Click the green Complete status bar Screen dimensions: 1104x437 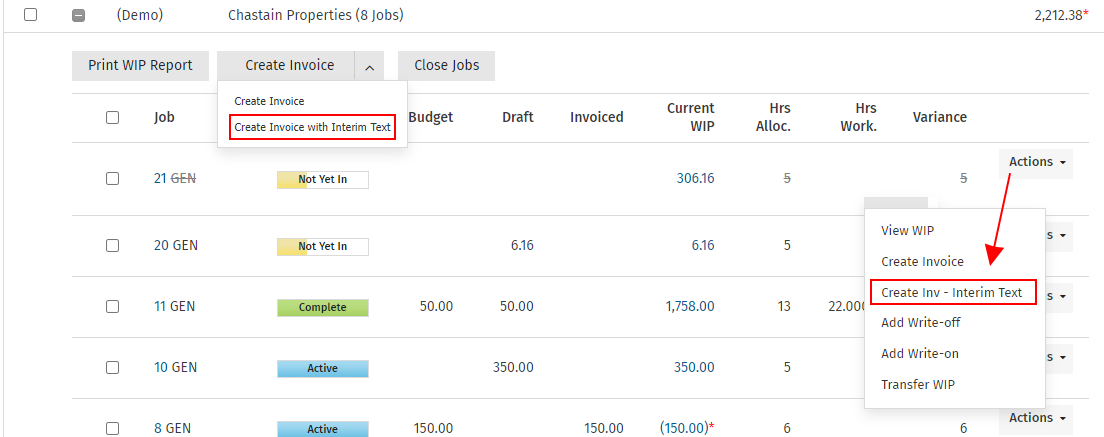tap(322, 307)
